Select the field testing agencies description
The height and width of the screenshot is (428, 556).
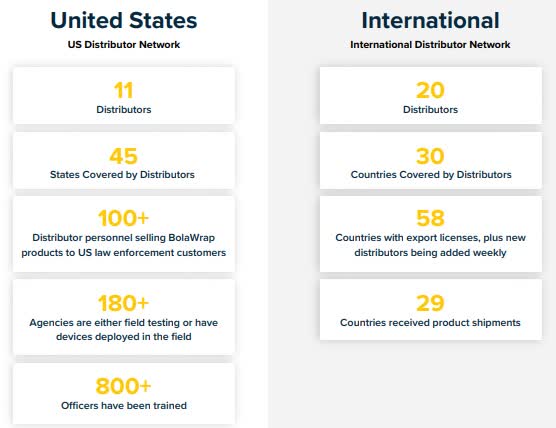pos(124,329)
